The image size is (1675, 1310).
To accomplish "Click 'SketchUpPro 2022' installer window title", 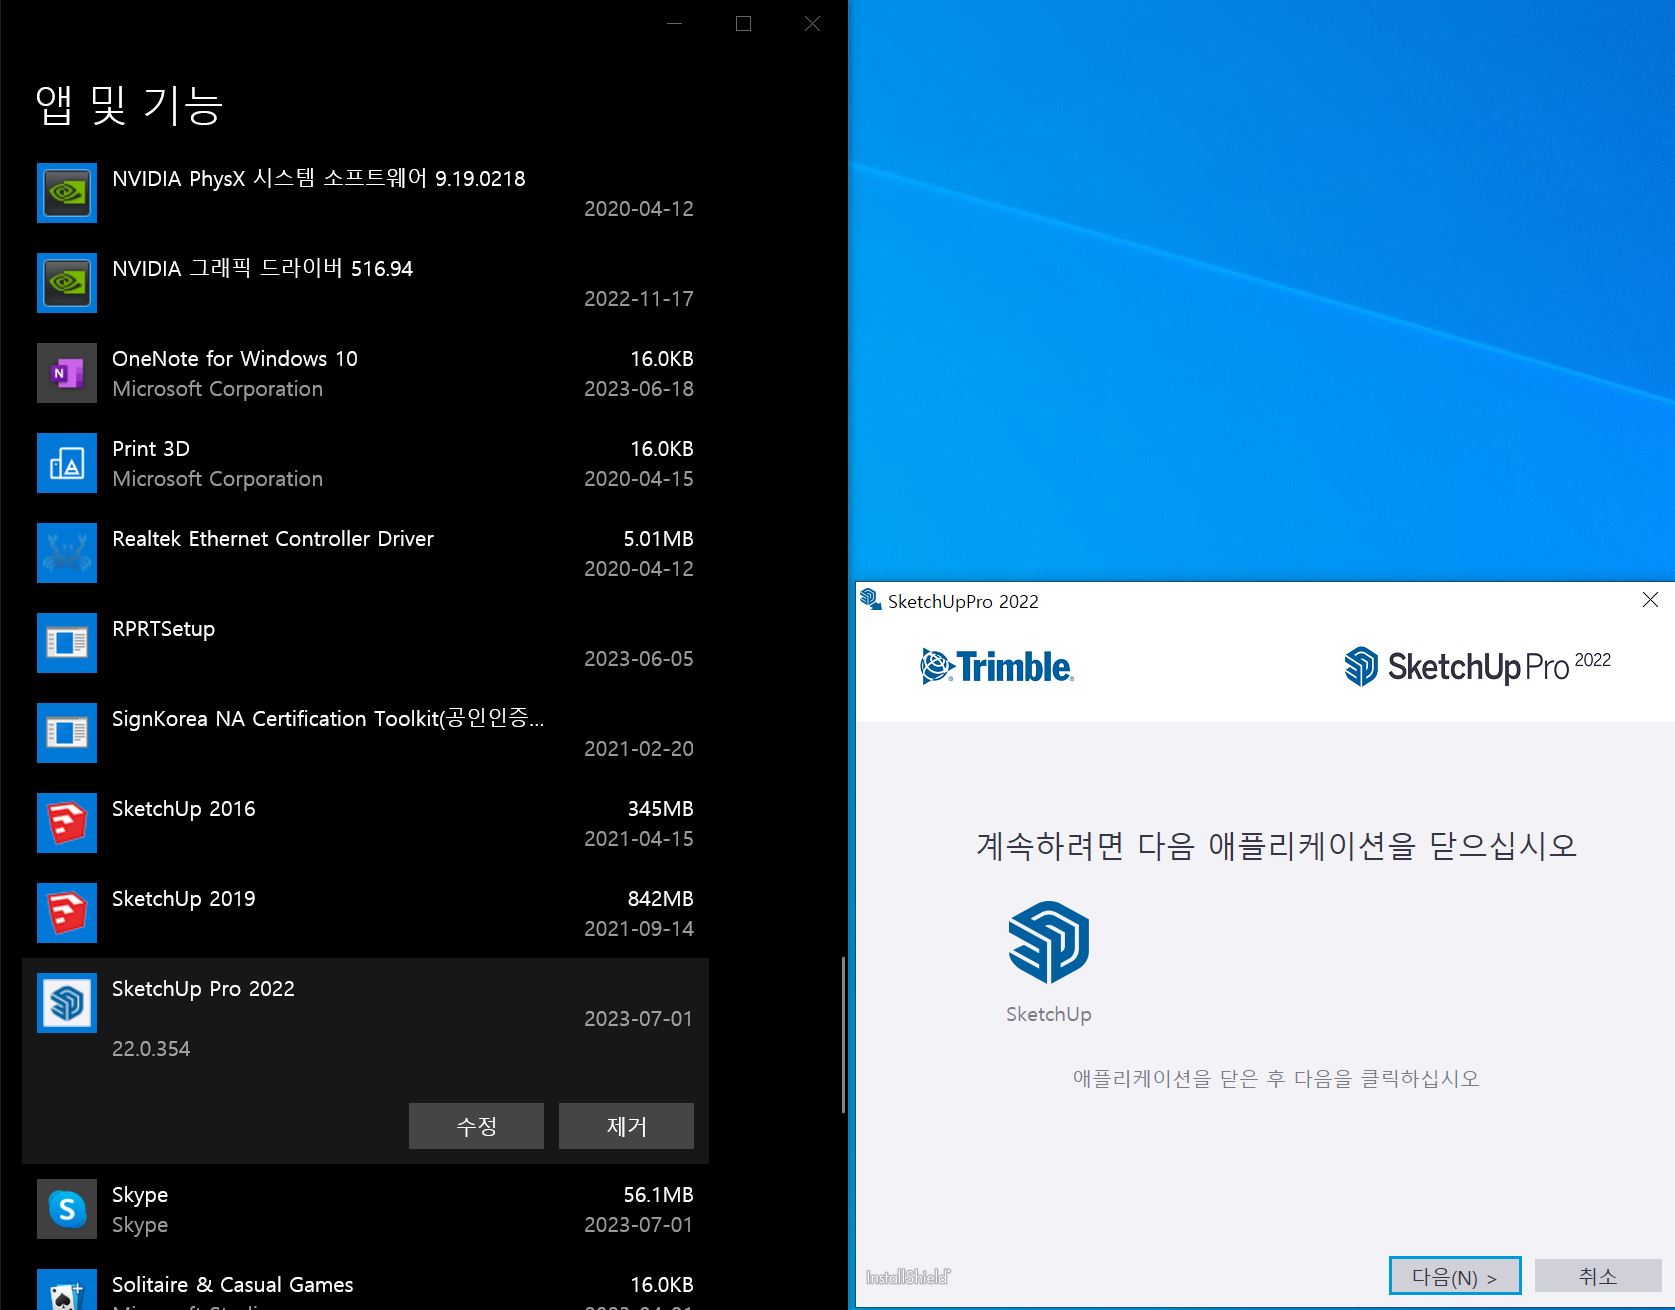I will pos(963,601).
